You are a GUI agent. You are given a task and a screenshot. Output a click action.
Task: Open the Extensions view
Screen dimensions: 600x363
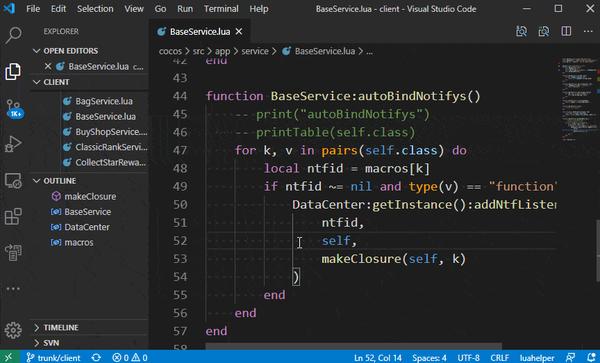coord(13,216)
